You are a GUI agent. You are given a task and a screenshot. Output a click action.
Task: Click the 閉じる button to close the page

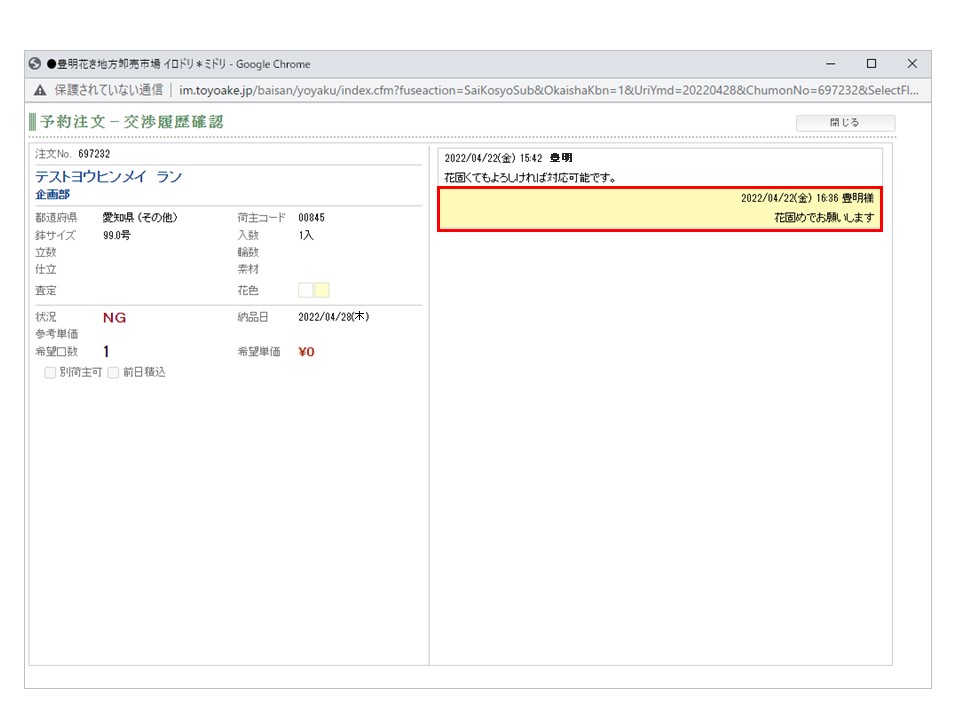(845, 123)
